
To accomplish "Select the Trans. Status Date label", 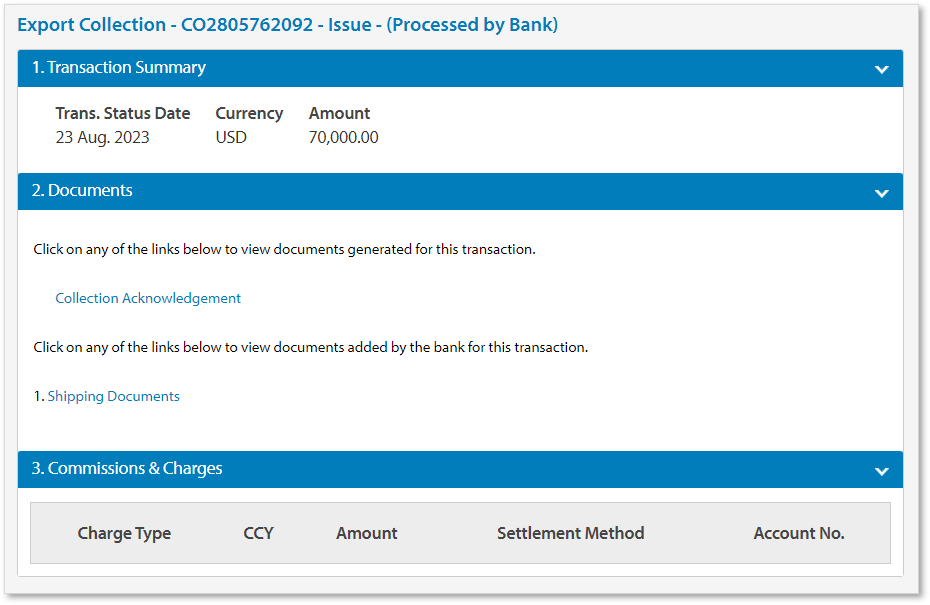I will 123,113.
